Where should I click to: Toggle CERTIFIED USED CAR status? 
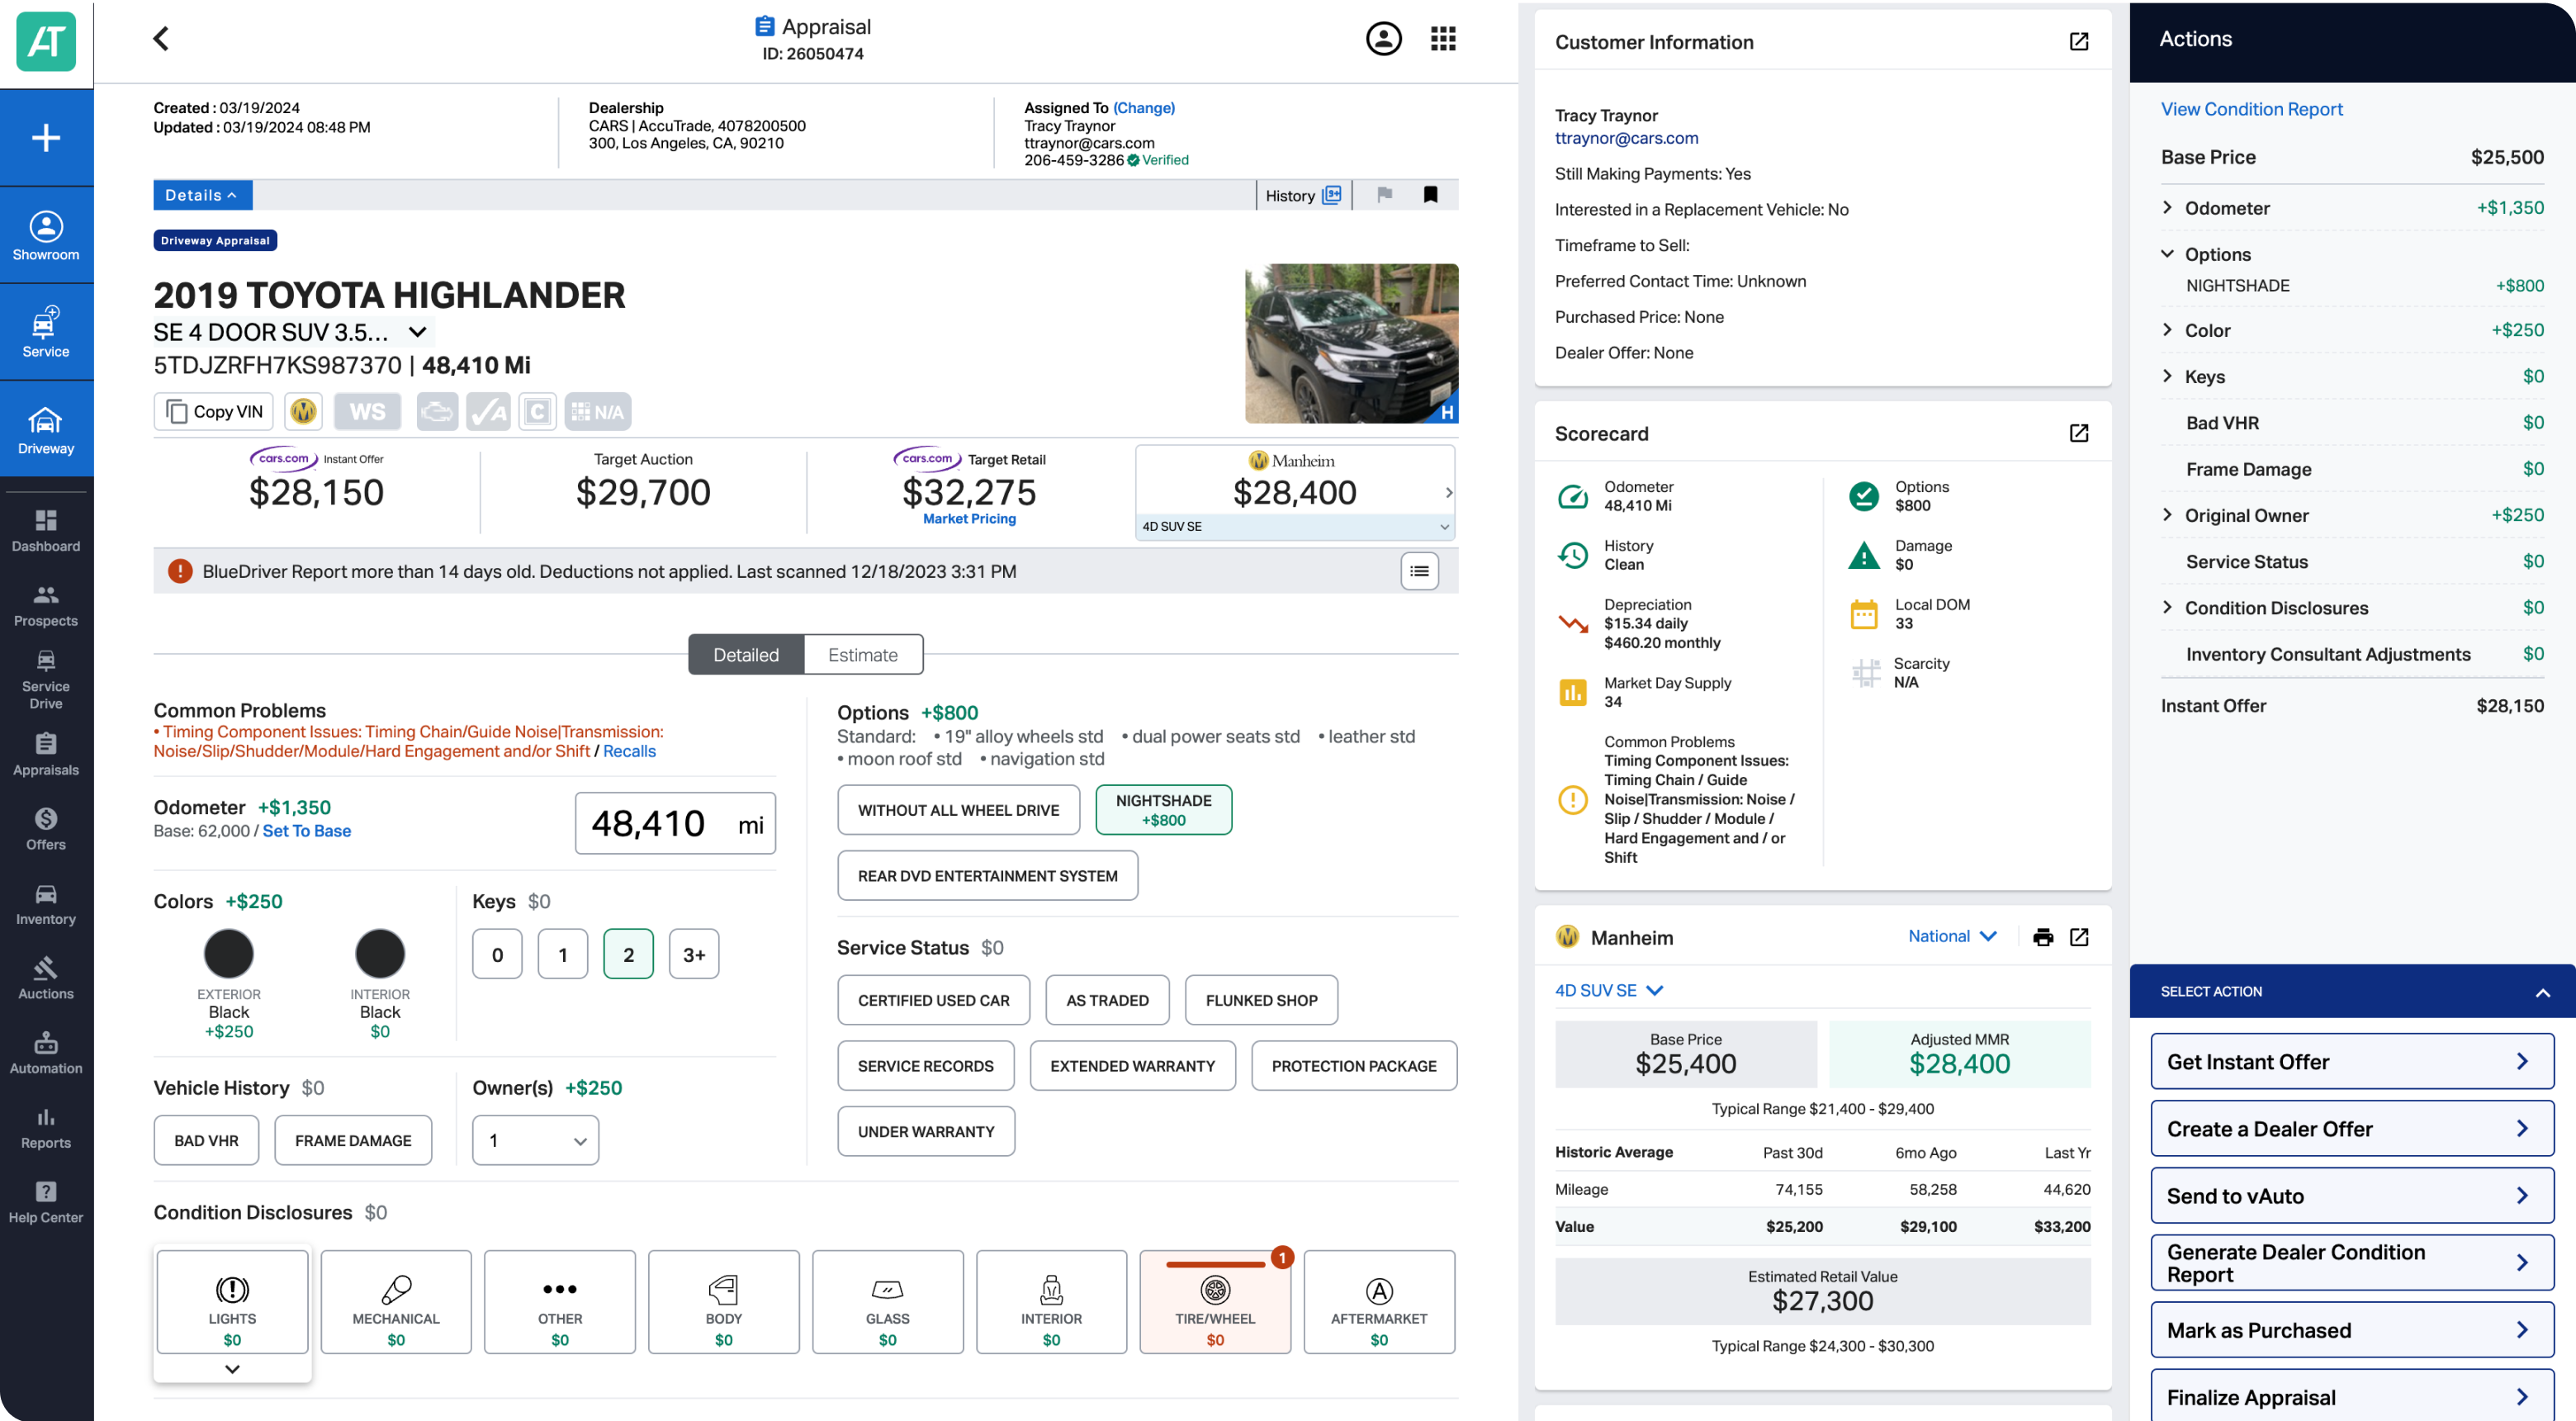(x=933, y=1000)
